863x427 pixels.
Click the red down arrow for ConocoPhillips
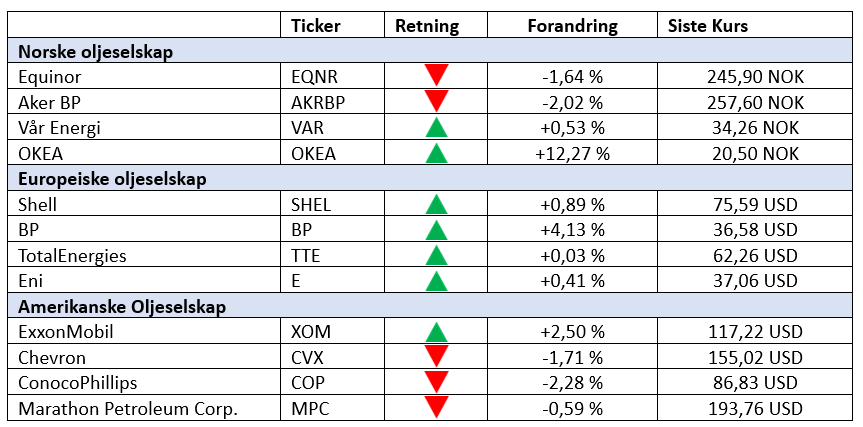[x=435, y=382]
